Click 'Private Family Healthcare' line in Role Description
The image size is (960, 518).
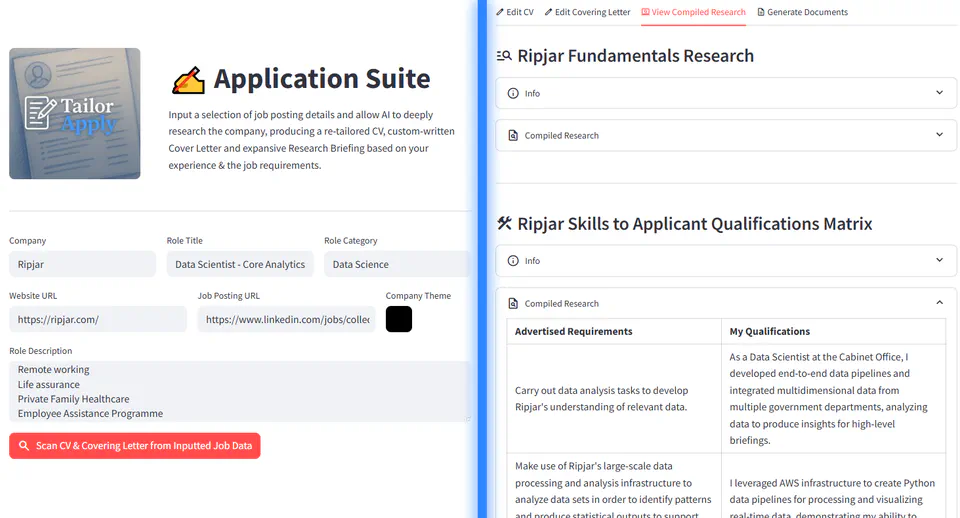tap(73, 399)
